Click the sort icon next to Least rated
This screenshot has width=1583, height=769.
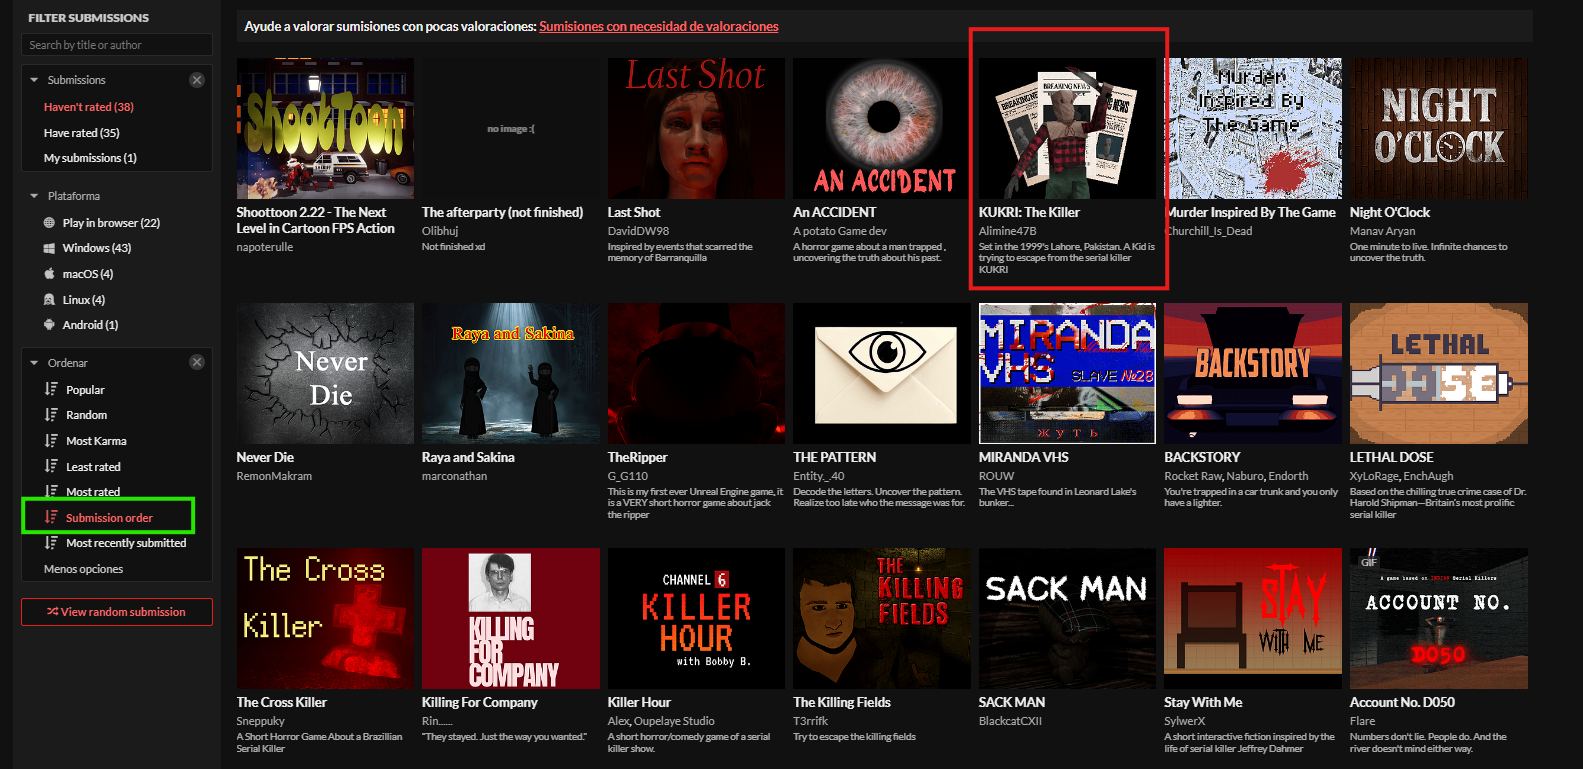coord(51,466)
